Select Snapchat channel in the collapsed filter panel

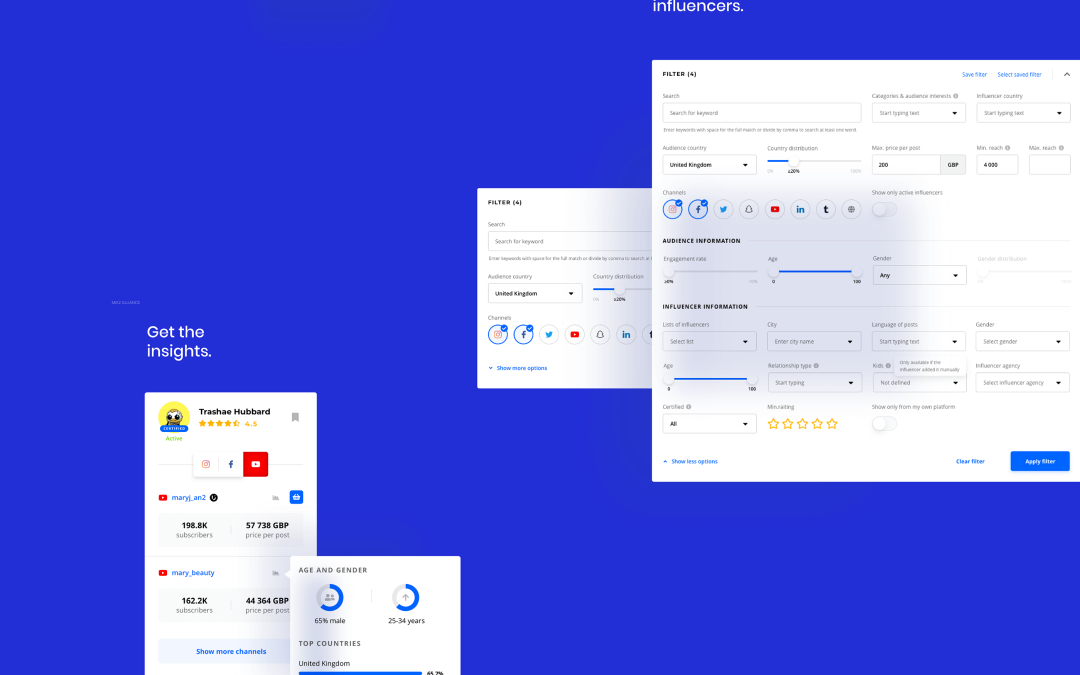[x=600, y=335]
